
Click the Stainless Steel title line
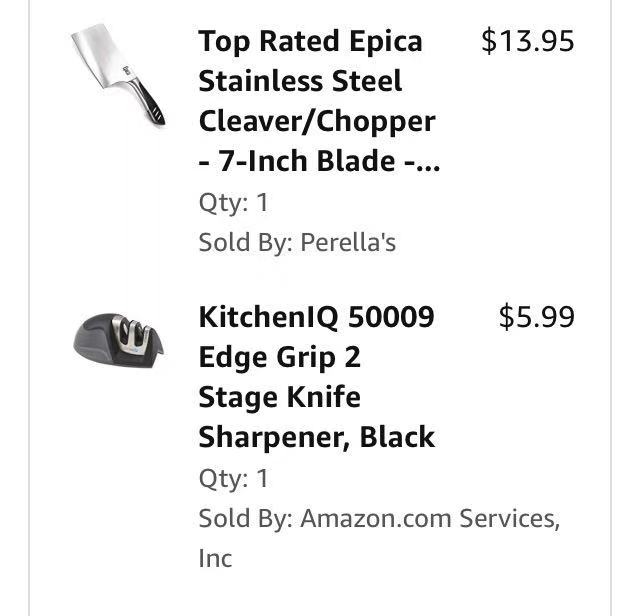[x=300, y=81]
